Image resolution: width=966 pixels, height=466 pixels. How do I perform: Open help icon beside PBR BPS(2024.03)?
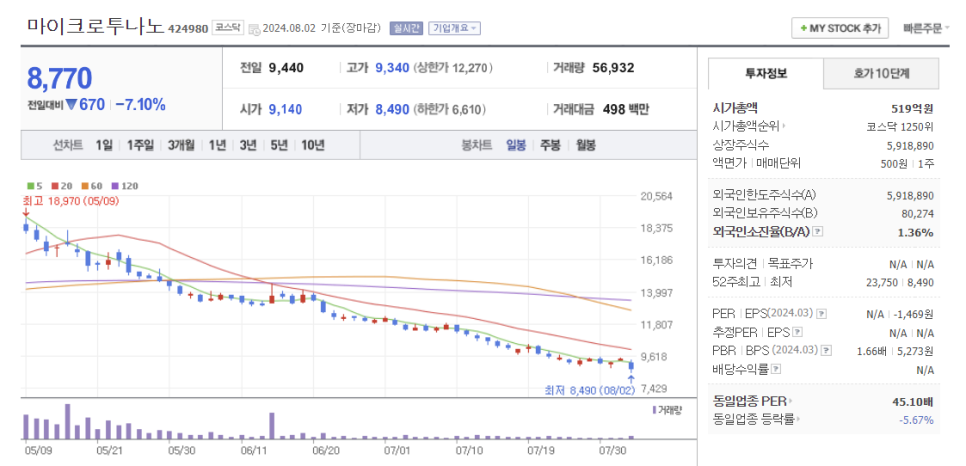tap(827, 350)
